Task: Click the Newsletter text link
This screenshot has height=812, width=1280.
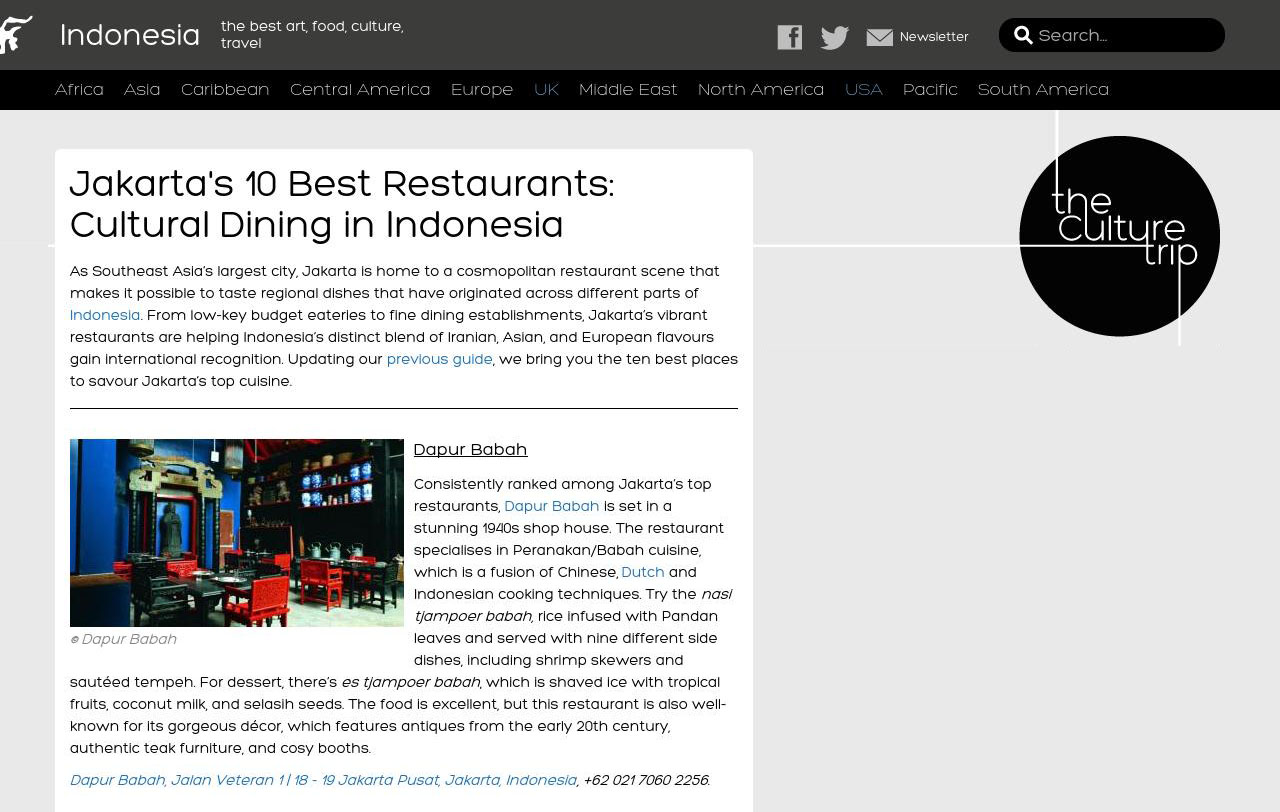Action: tap(934, 37)
